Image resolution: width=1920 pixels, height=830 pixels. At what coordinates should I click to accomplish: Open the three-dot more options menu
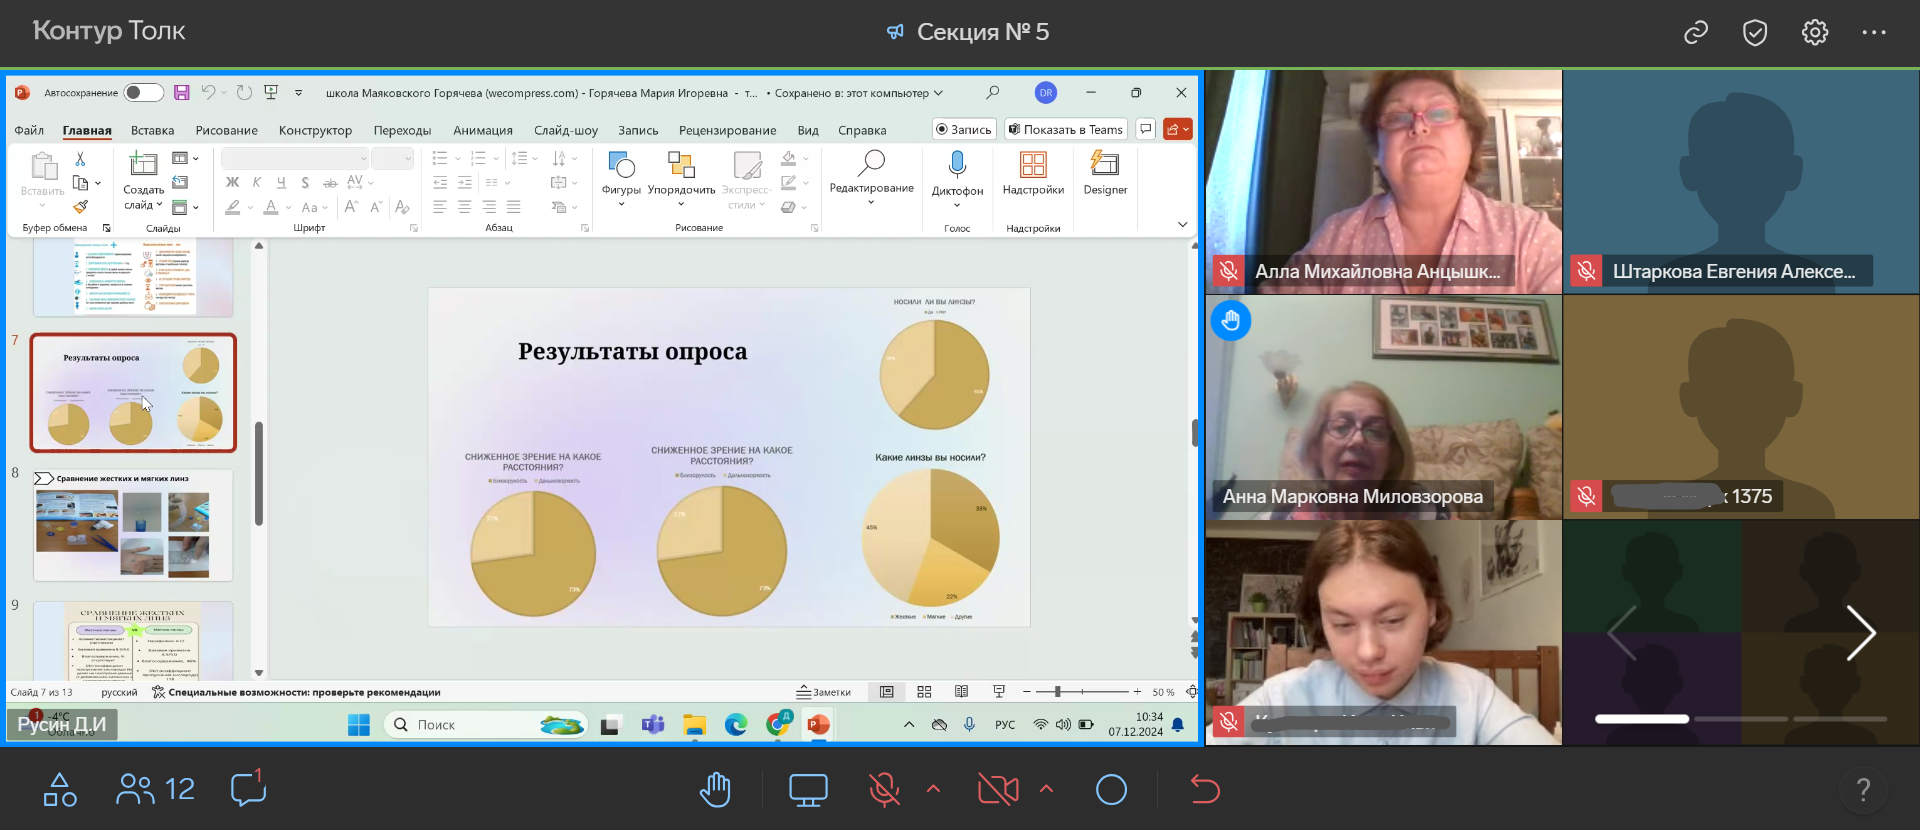pyautogui.click(x=1874, y=33)
